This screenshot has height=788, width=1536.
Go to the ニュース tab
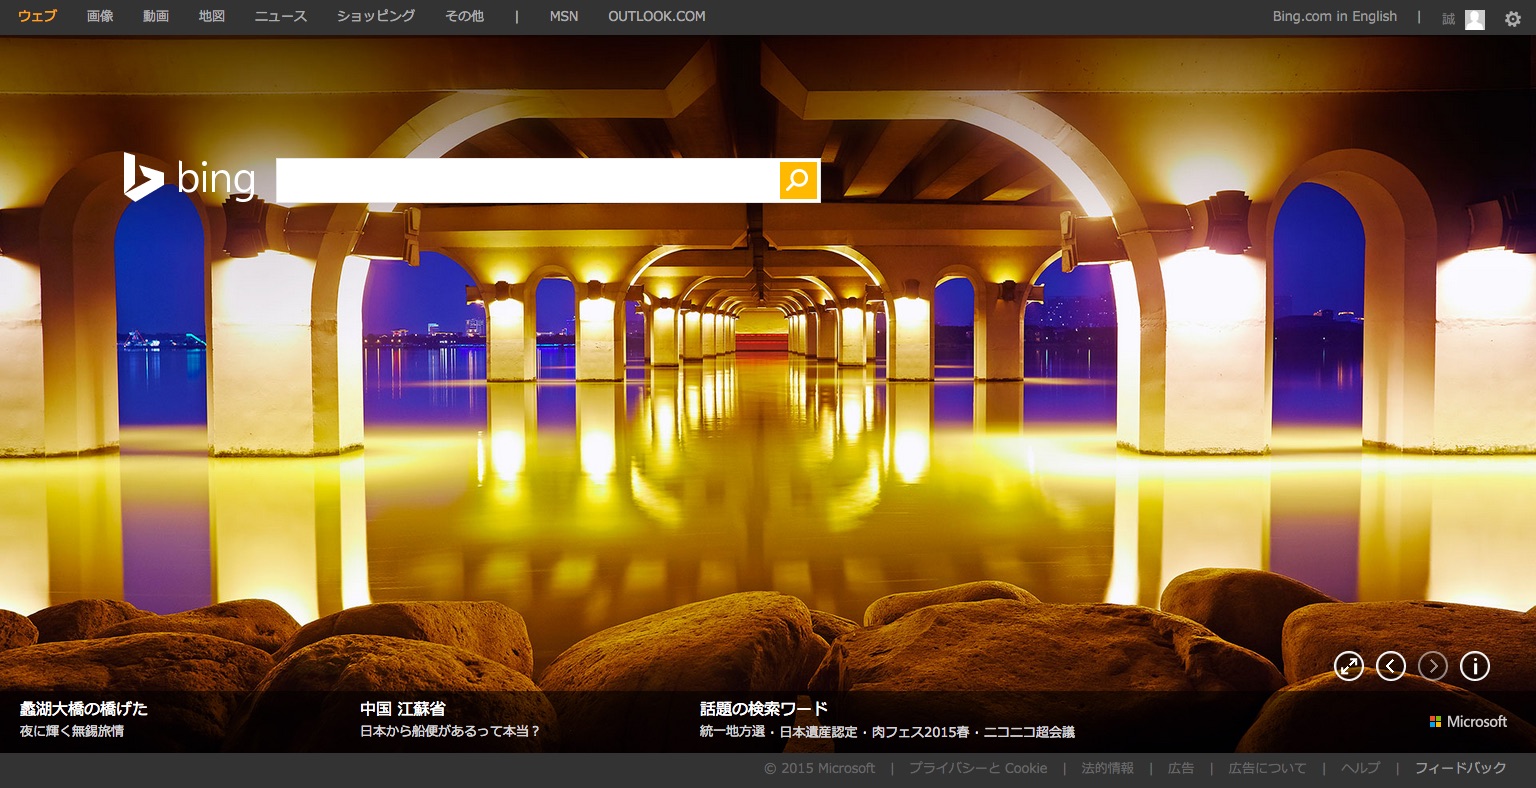[x=281, y=16]
